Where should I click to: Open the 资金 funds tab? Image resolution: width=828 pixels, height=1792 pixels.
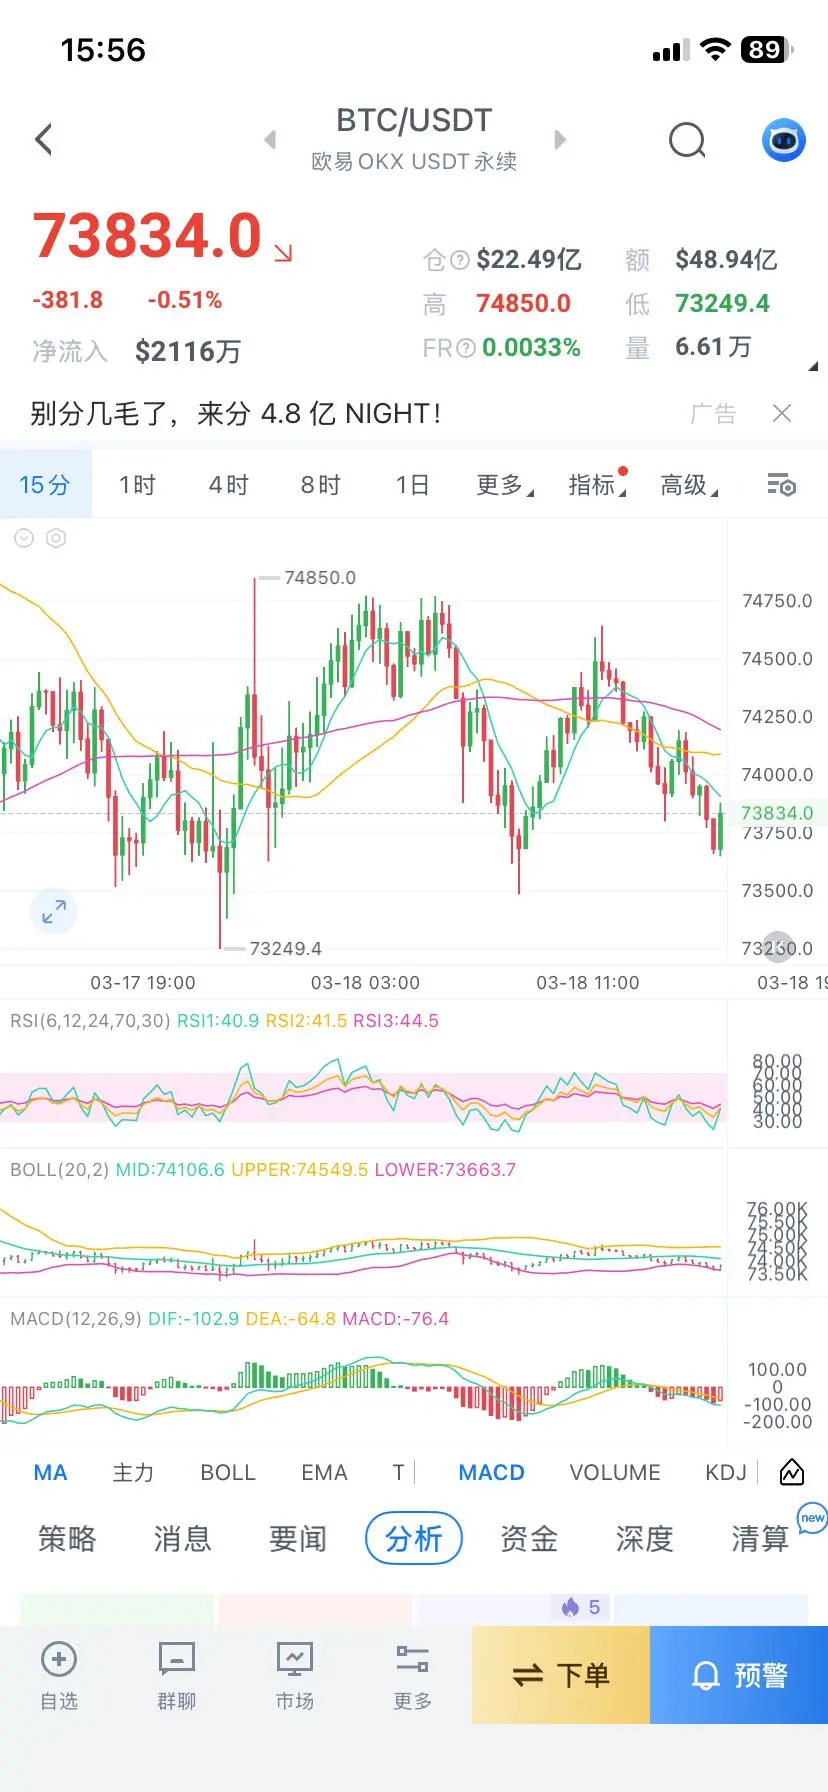click(x=529, y=1538)
